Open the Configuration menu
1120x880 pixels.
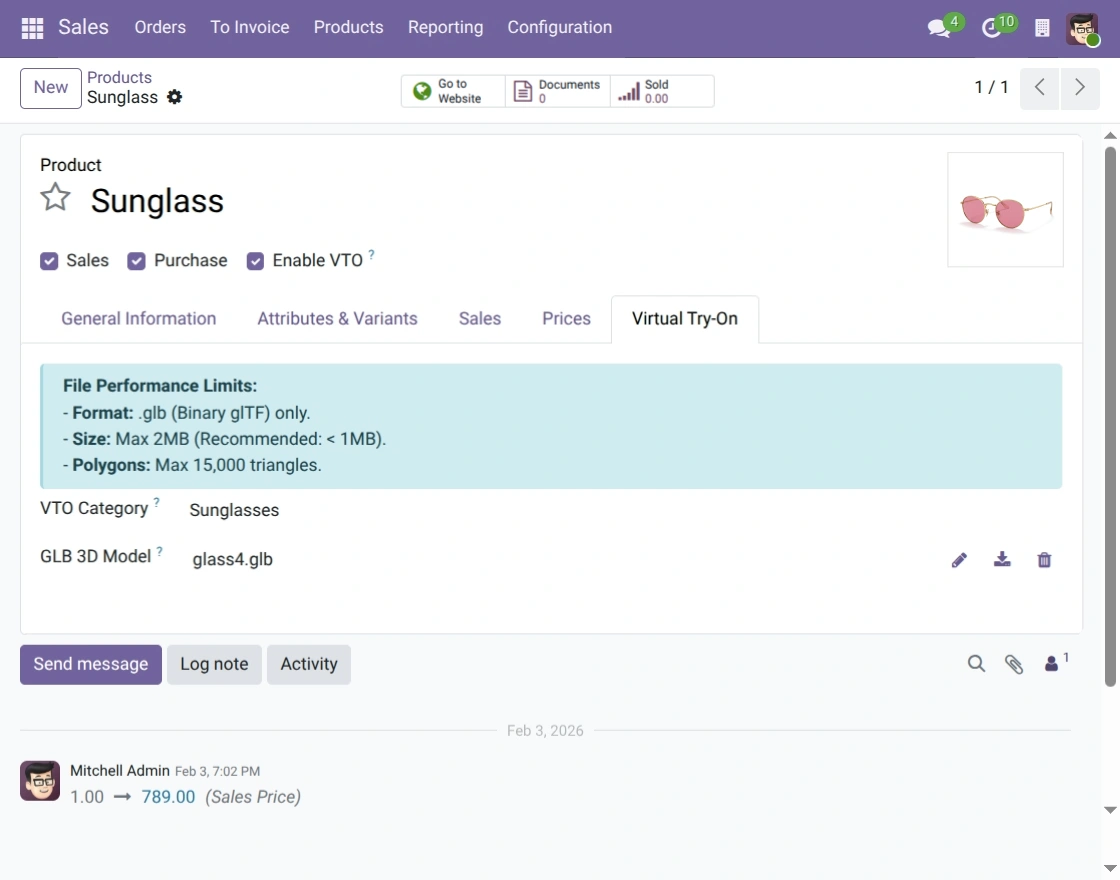tap(560, 28)
